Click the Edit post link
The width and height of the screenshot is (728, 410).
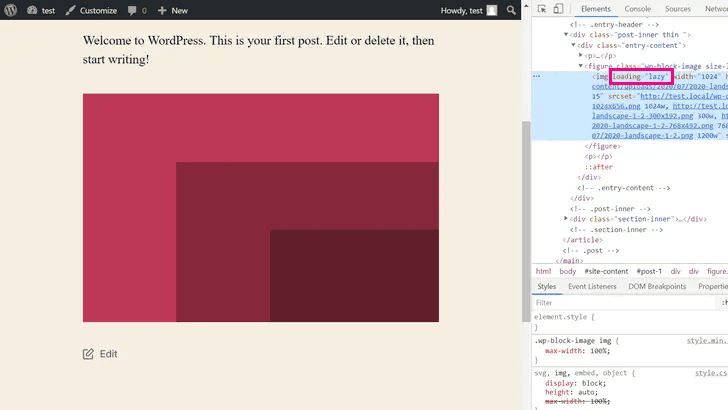coord(108,354)
